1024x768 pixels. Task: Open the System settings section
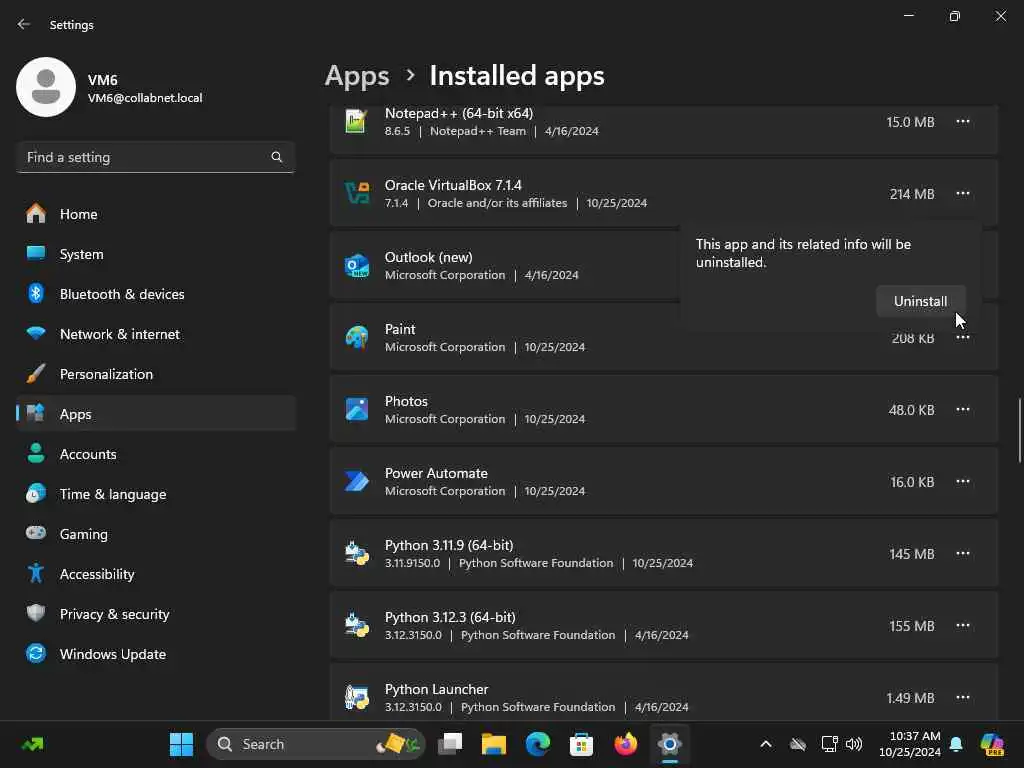click(81, 254)
